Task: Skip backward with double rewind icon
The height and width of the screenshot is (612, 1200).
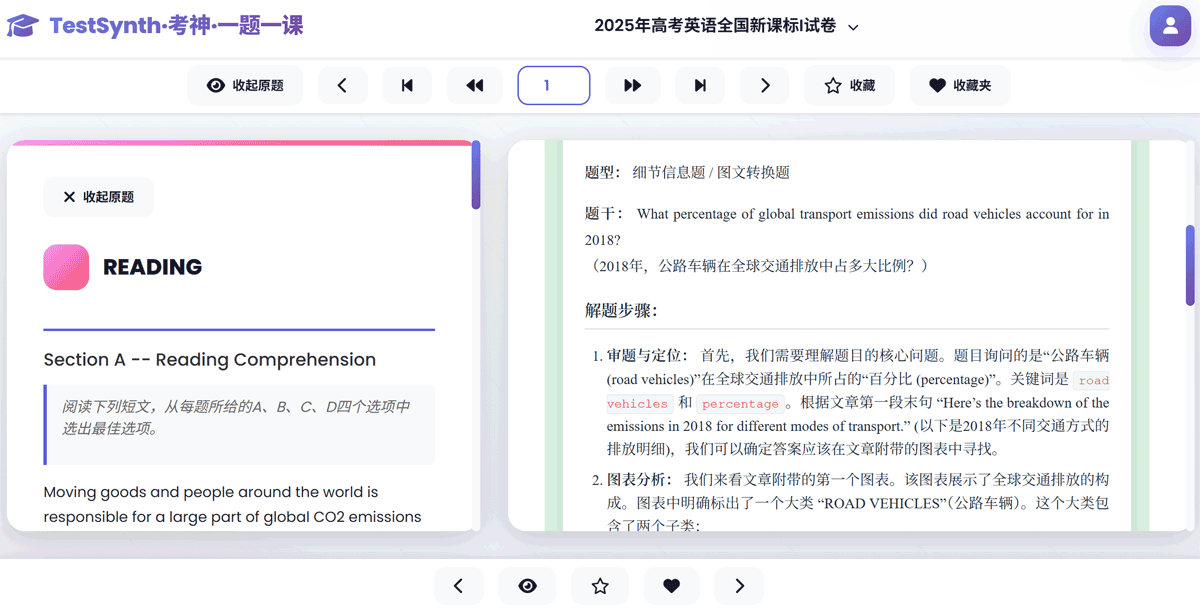Action: click(x=475, y=86)
